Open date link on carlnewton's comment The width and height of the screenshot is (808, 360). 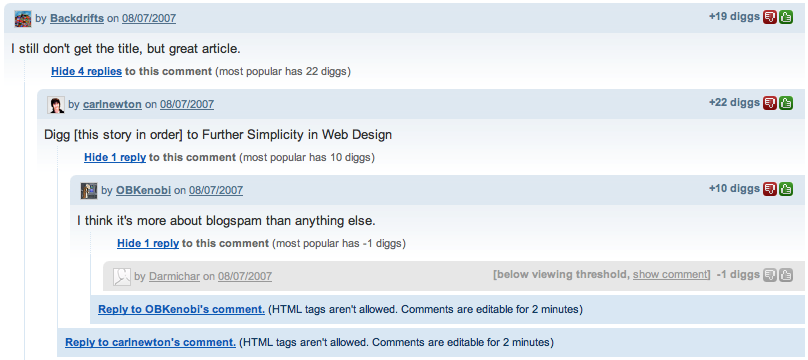click(187, 105)
